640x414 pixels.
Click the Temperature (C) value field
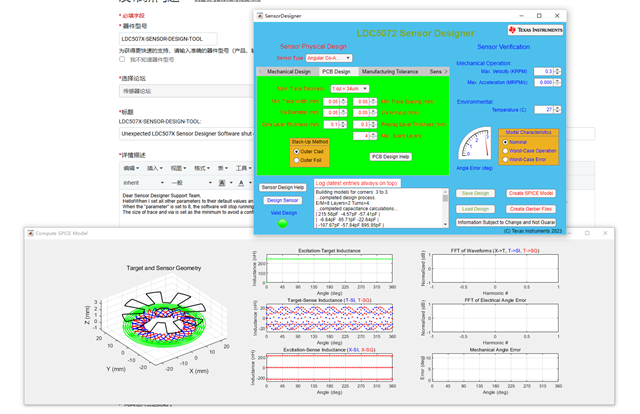[544, 110]
